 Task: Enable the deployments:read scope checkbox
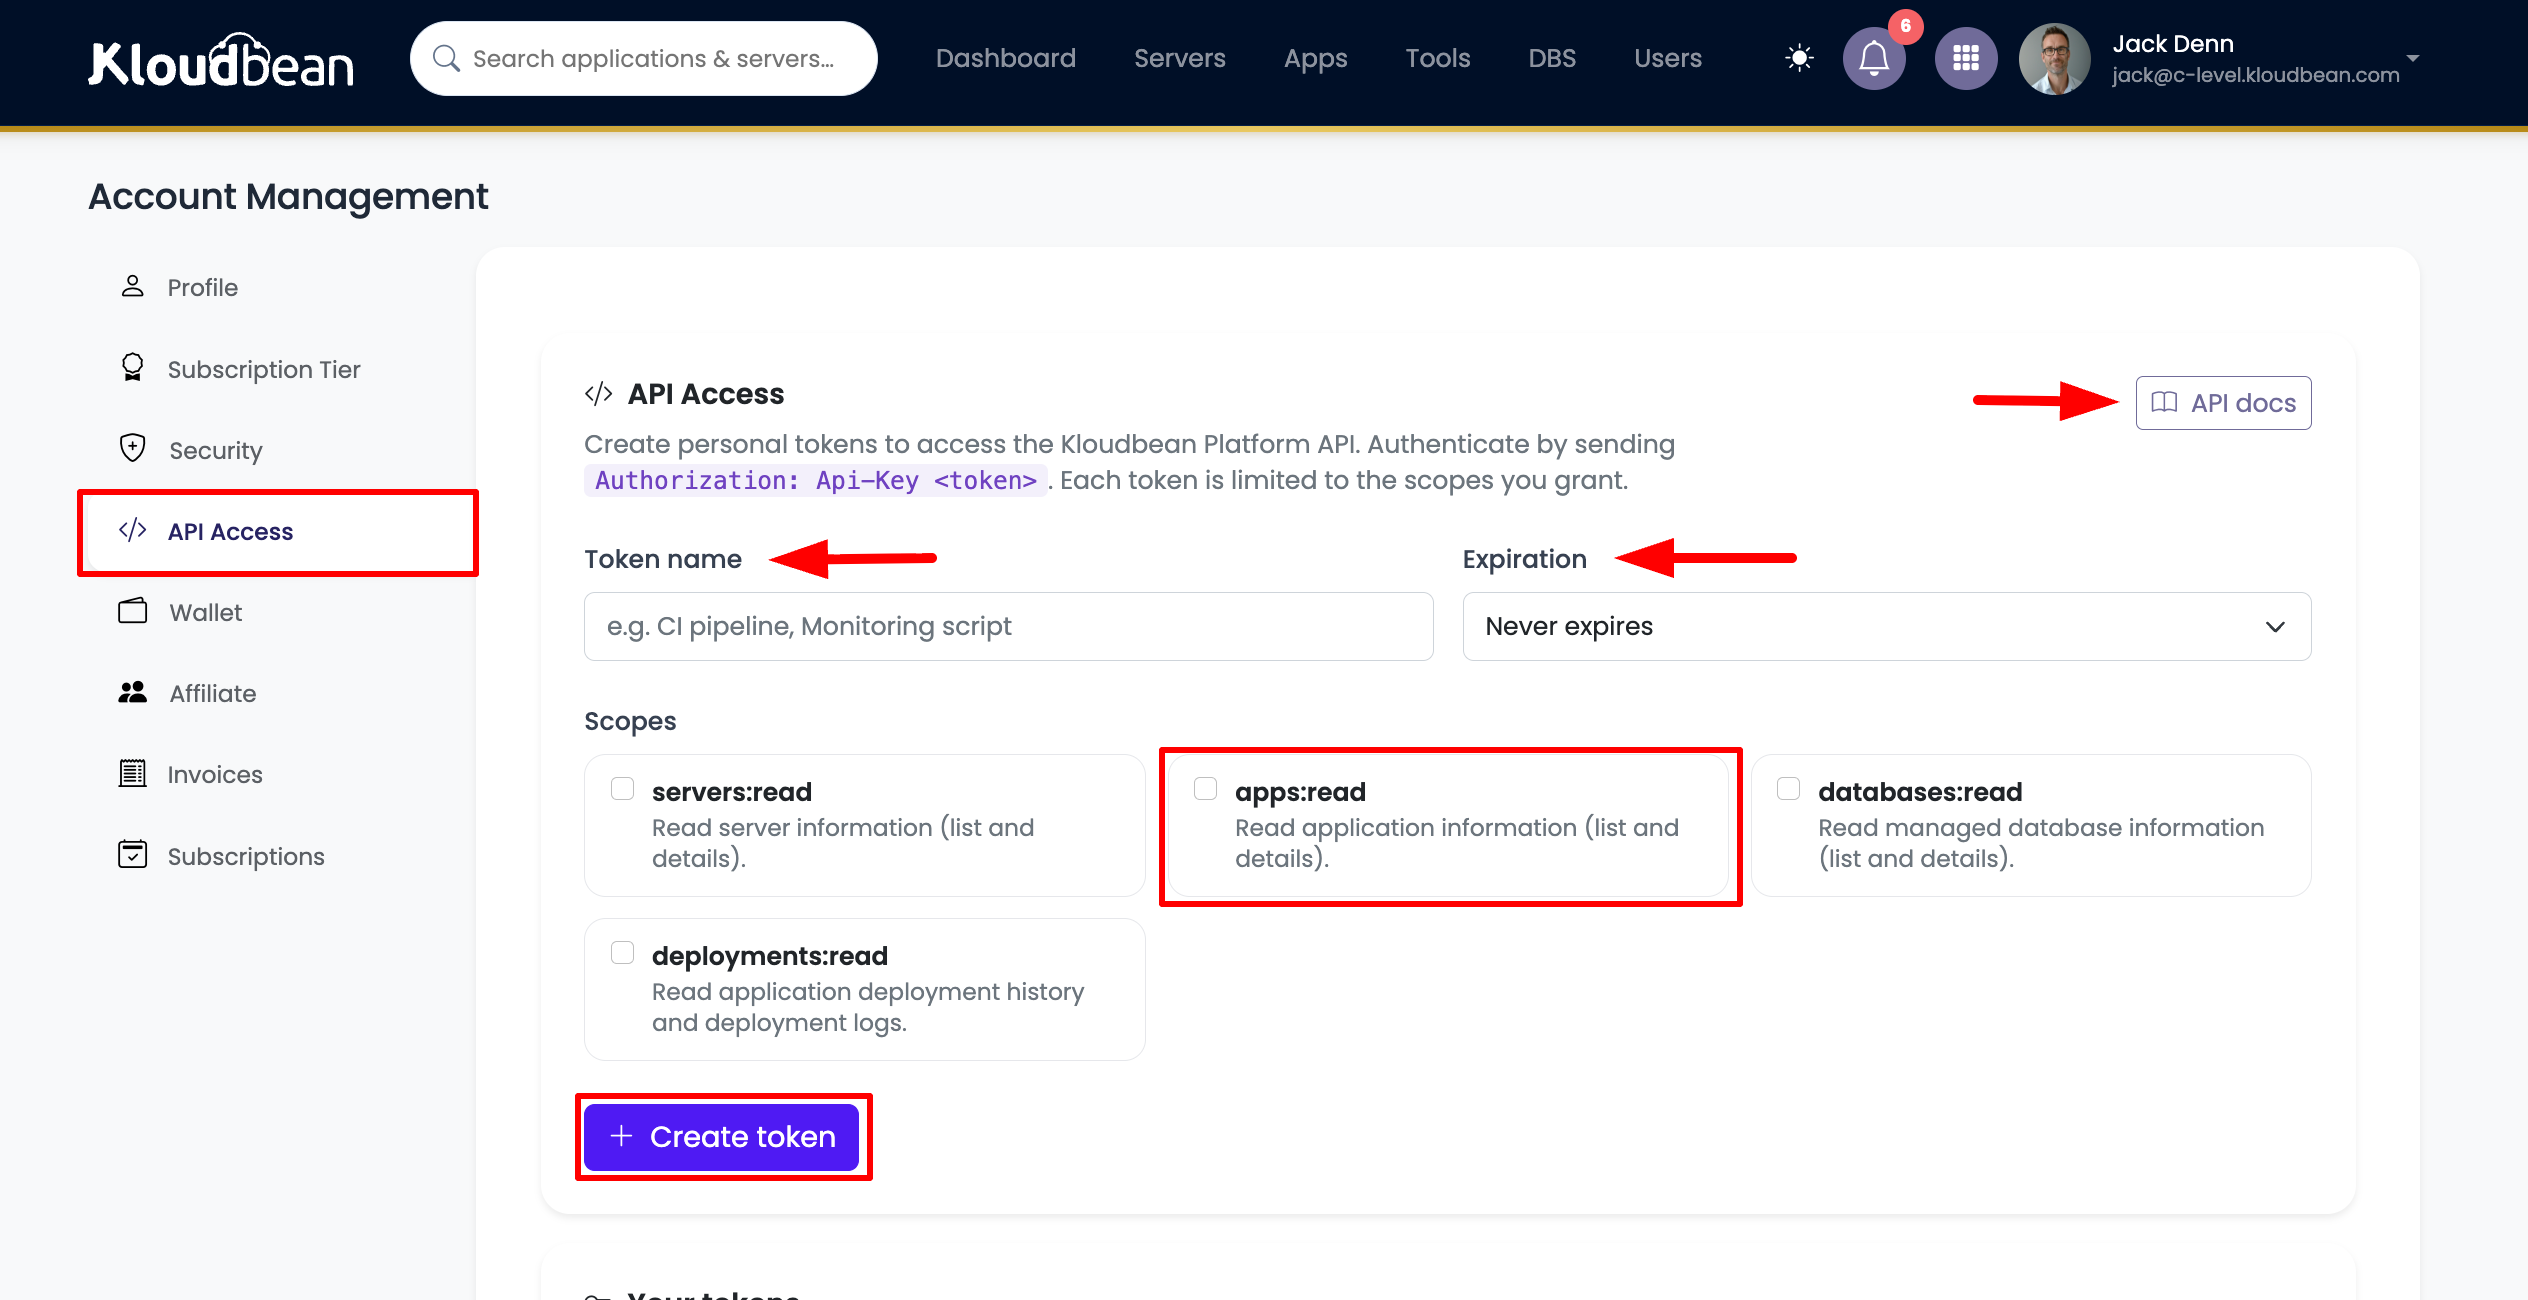pyautogui.click(x=622, y=953)
